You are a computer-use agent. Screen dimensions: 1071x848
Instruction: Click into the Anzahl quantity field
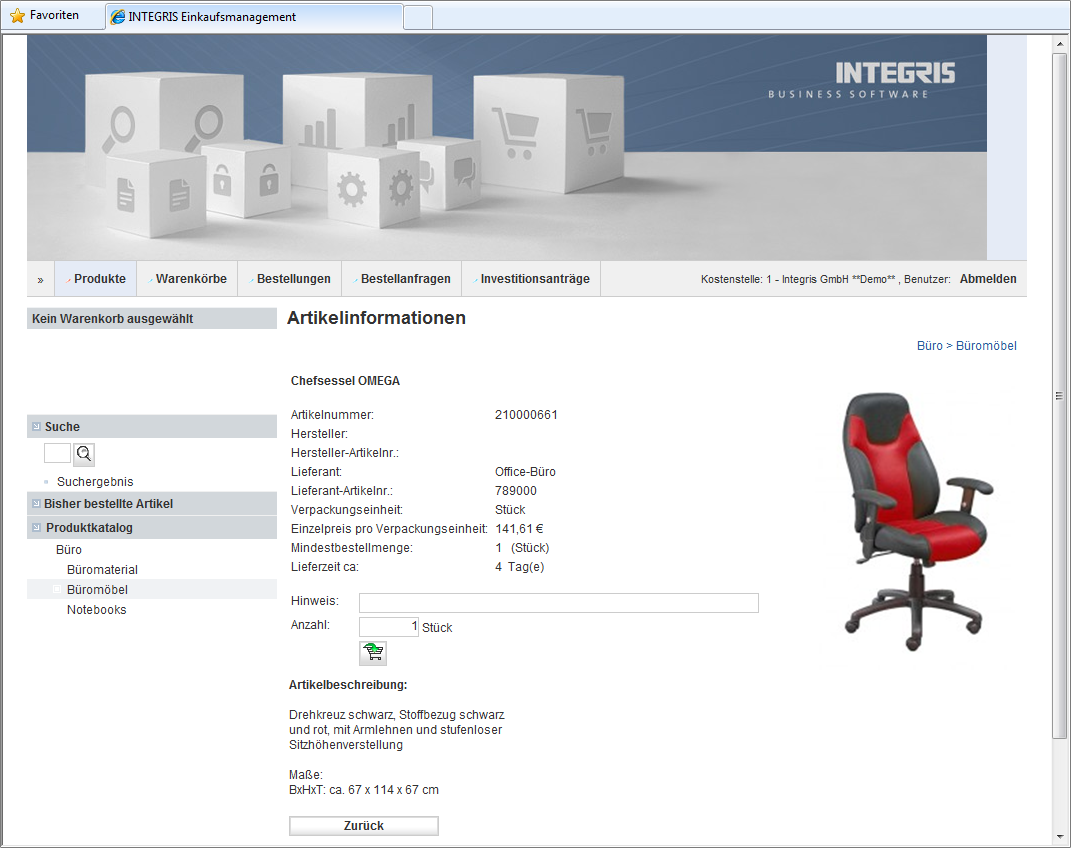(389, 627)
